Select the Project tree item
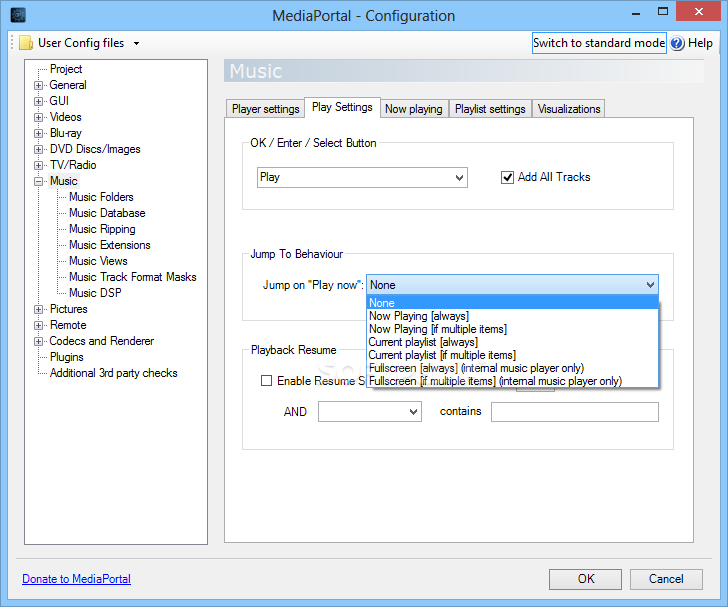The height and width of the screenshot is (607, 728). pyautogui.click(x=66, y=69)
